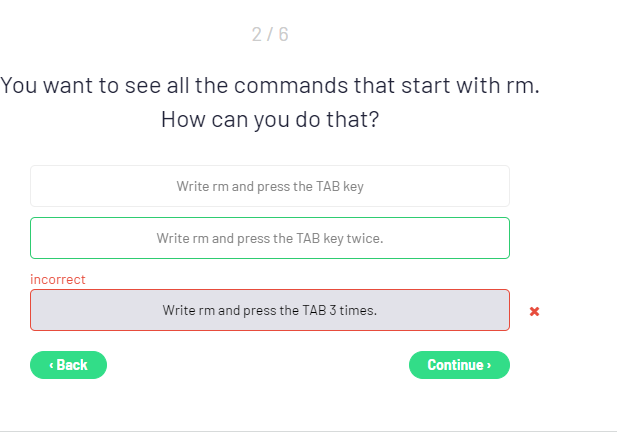Click the question counter at the top

[x=270, y=35]
